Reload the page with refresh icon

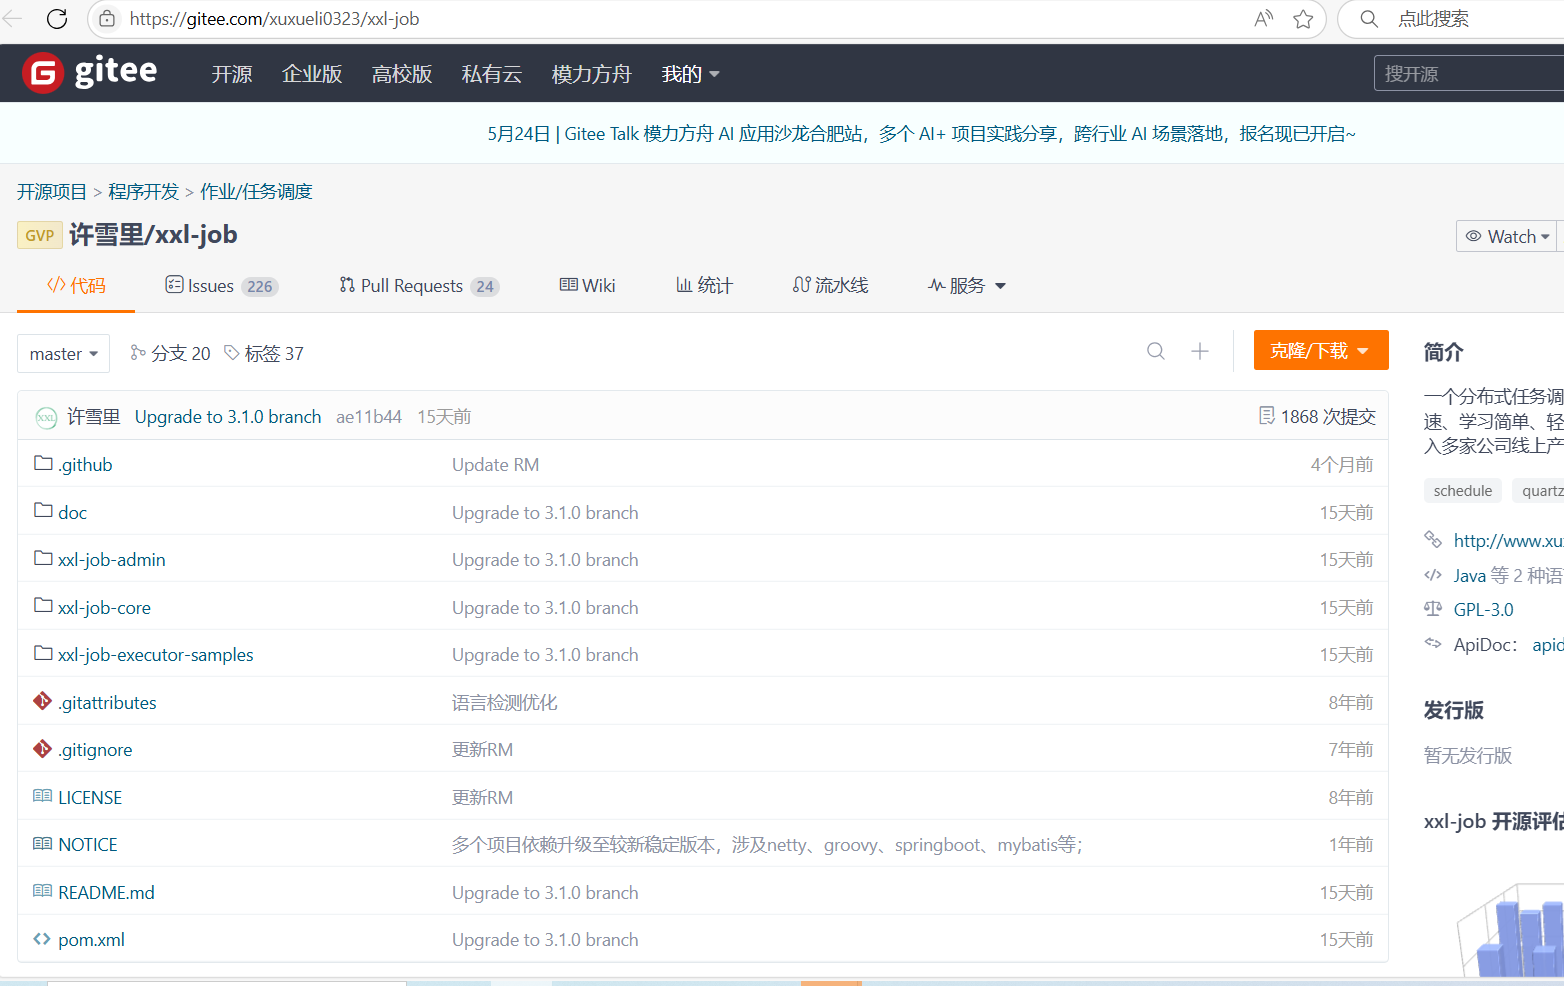[x=57, y=19]
